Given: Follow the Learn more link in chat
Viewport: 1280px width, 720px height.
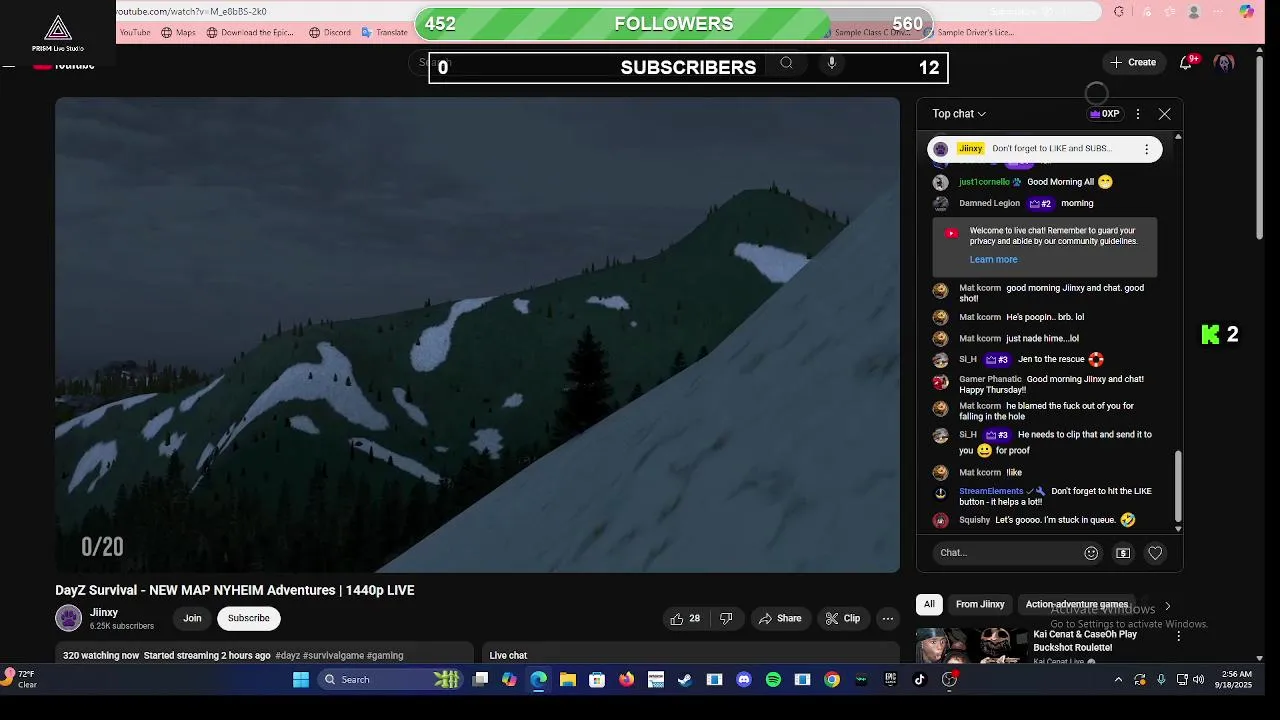Looking at the screenshot, I should pyautogui.click(x=993, y=259).
